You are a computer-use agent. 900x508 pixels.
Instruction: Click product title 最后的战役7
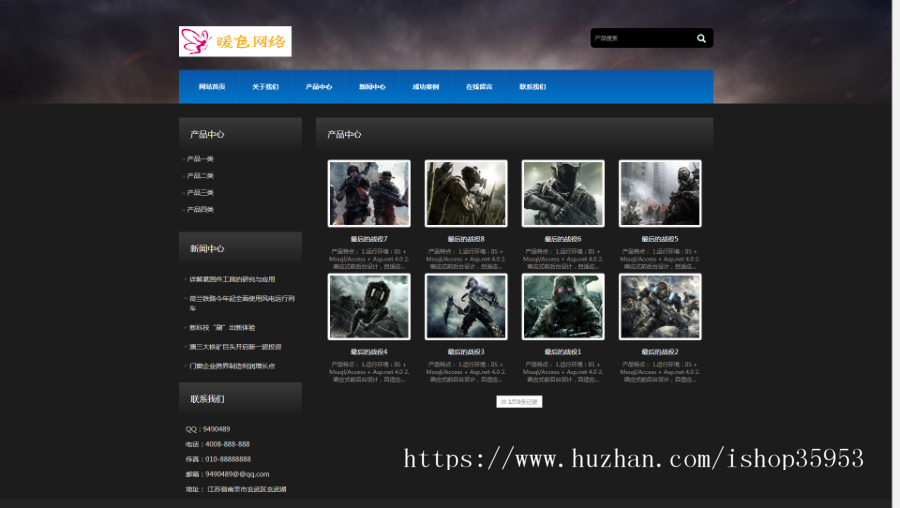coord(369,239)
